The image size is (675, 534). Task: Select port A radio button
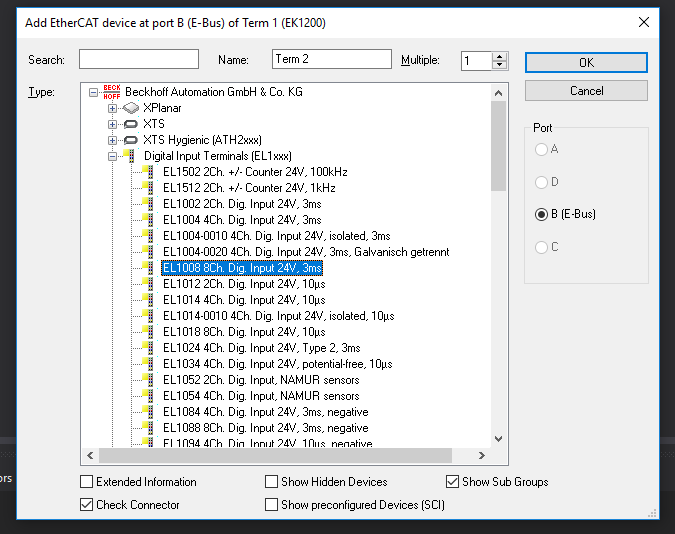click(x=541, y=149)
